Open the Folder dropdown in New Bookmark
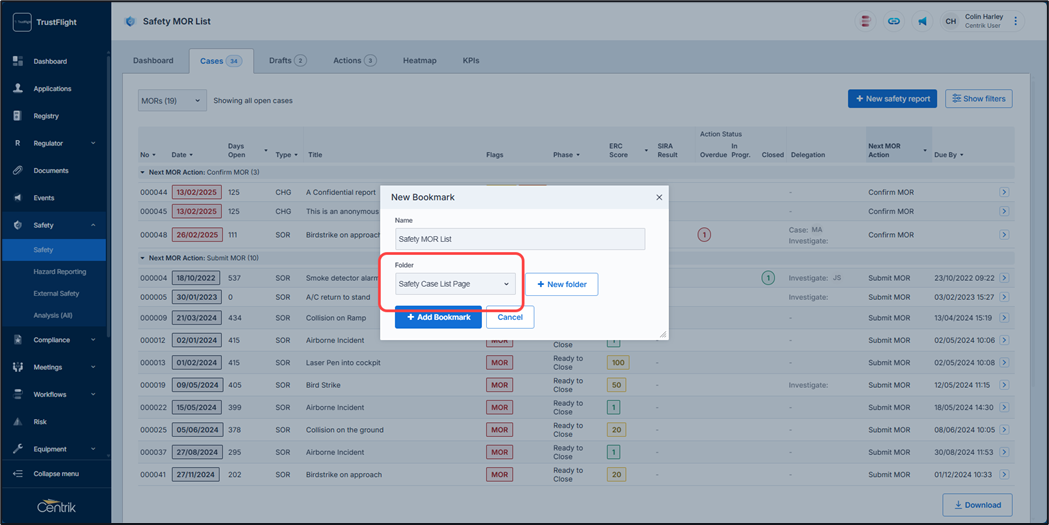Screen dimensions: 1049x525 tap(455, 284)
